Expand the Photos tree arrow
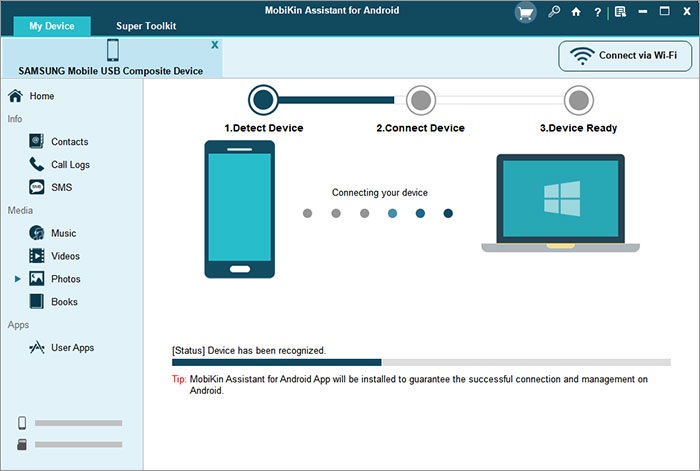This screenshot has width=700, height=471. [x=17, y=279]
